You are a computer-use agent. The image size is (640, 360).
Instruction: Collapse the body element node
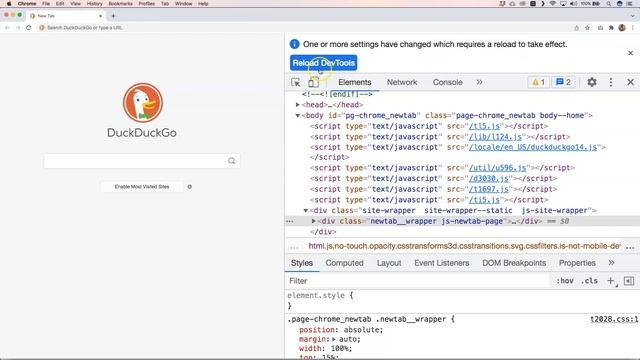tap(298, 116)
